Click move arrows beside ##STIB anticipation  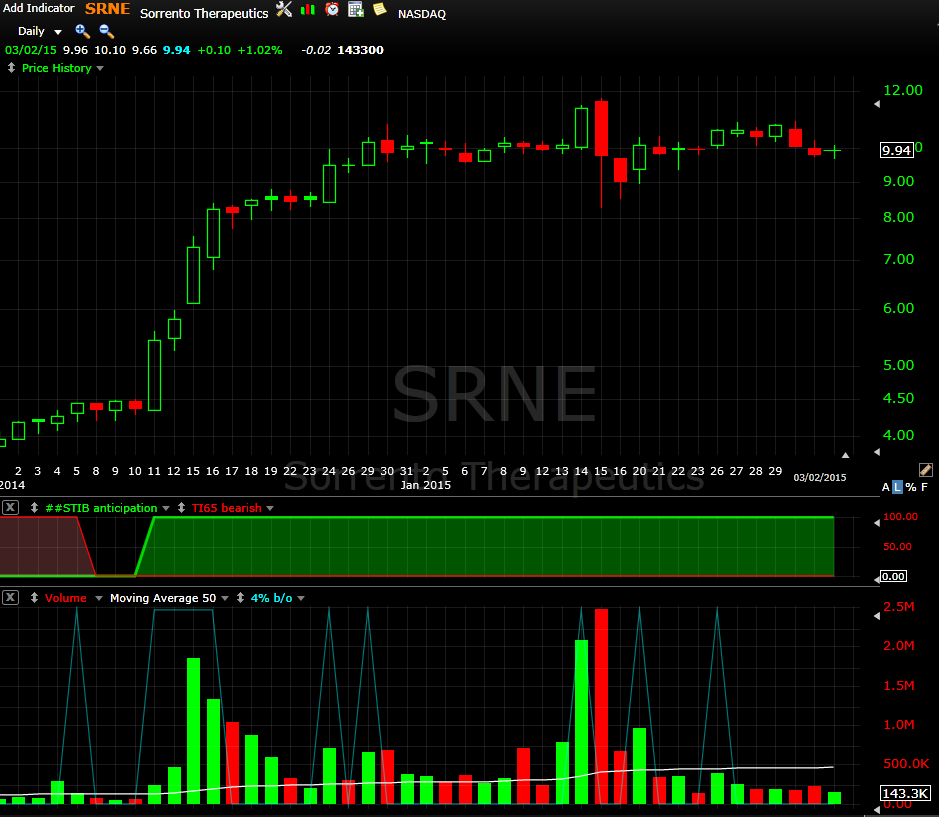(34, 508)
